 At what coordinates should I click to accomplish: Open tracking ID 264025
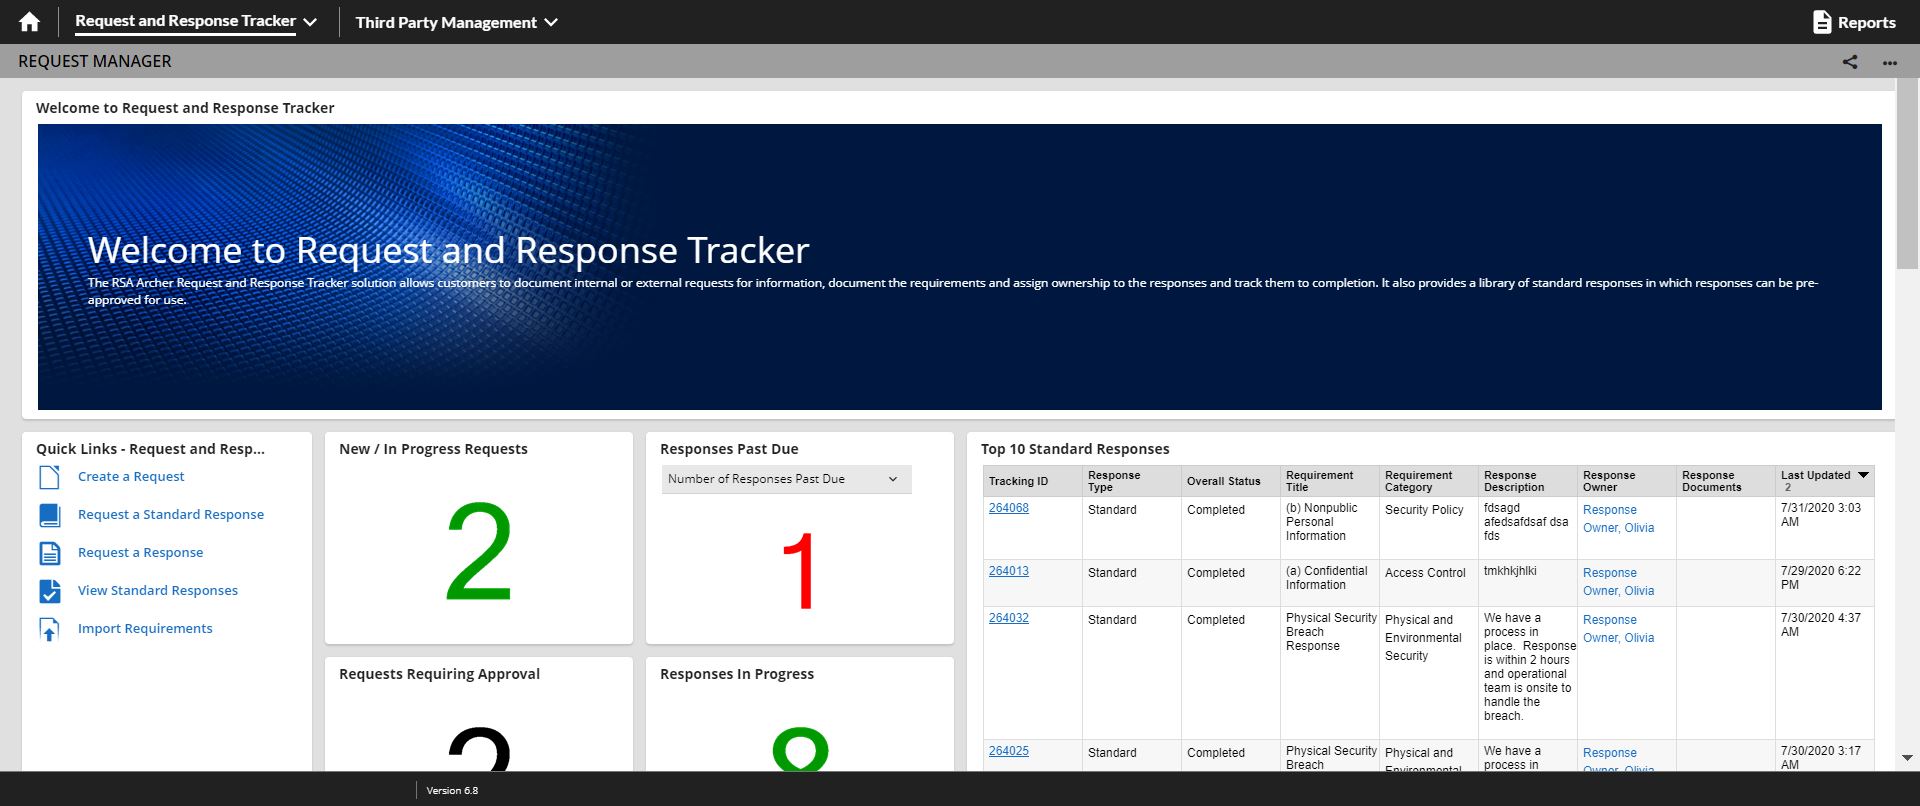1008,751
